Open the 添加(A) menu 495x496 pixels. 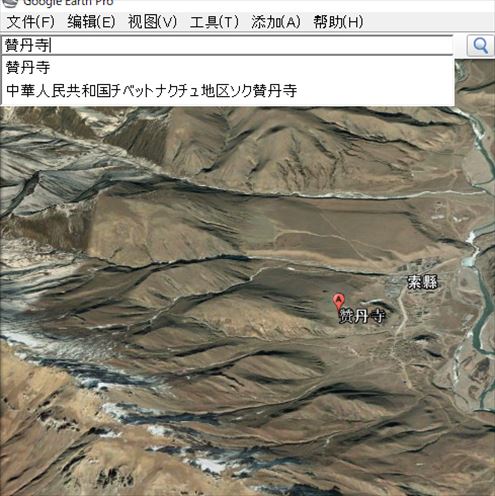coord(276,22)
